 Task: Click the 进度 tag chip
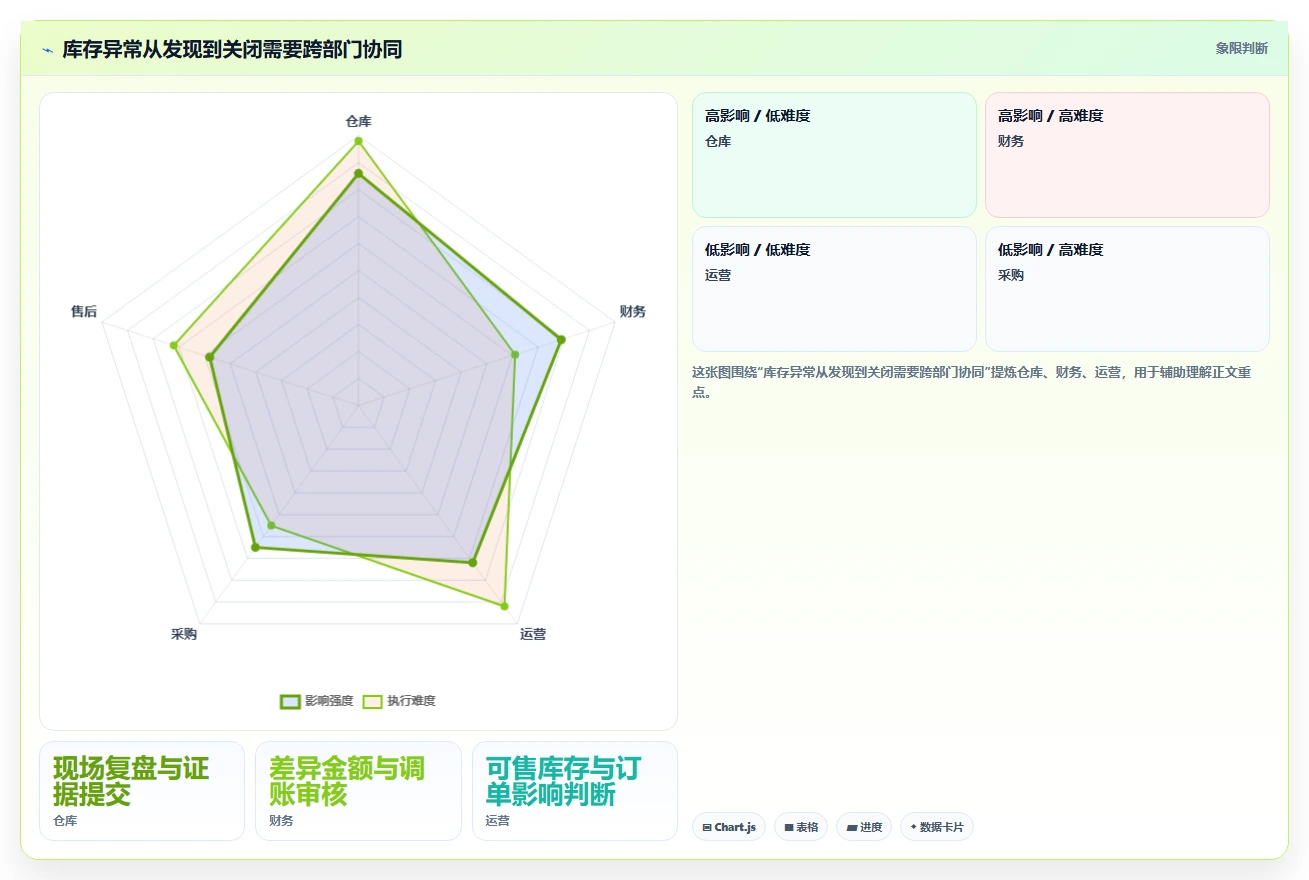(x=864, y=827)
